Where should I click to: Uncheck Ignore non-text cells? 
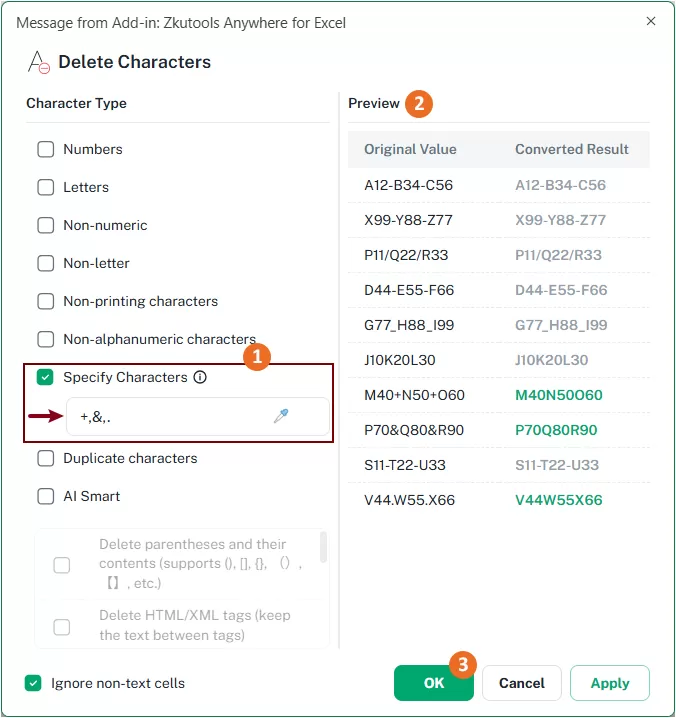pos(33,683)
